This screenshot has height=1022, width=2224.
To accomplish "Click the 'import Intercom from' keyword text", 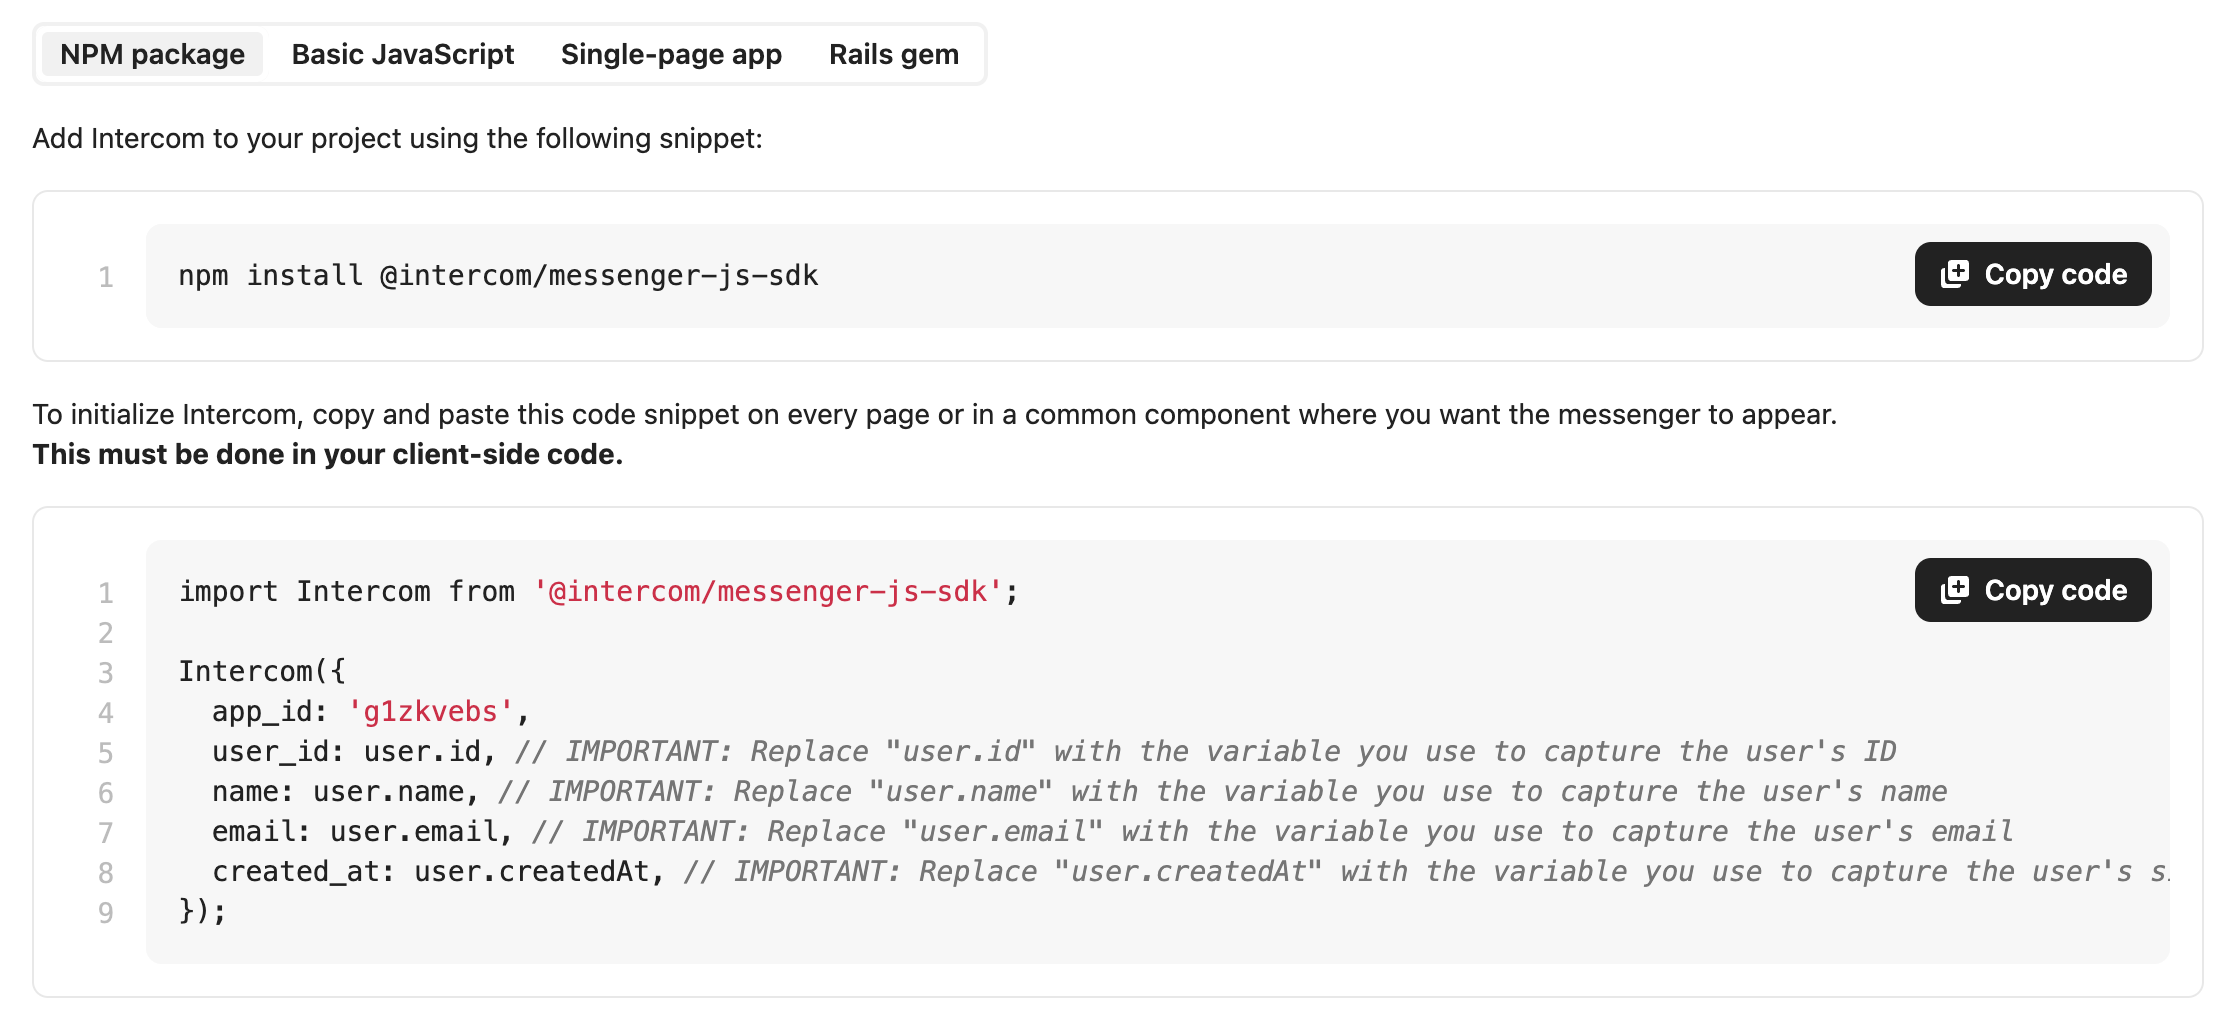I will [346, 592].
